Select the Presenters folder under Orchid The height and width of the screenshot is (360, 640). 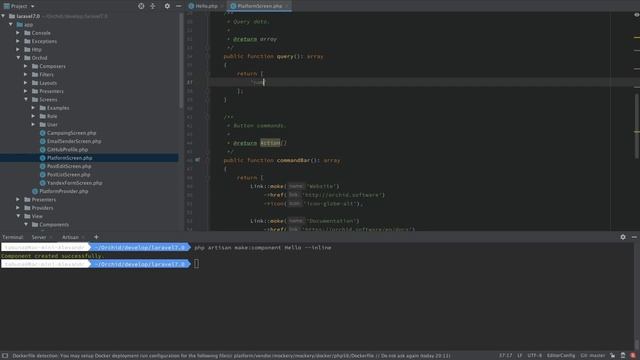51,91
